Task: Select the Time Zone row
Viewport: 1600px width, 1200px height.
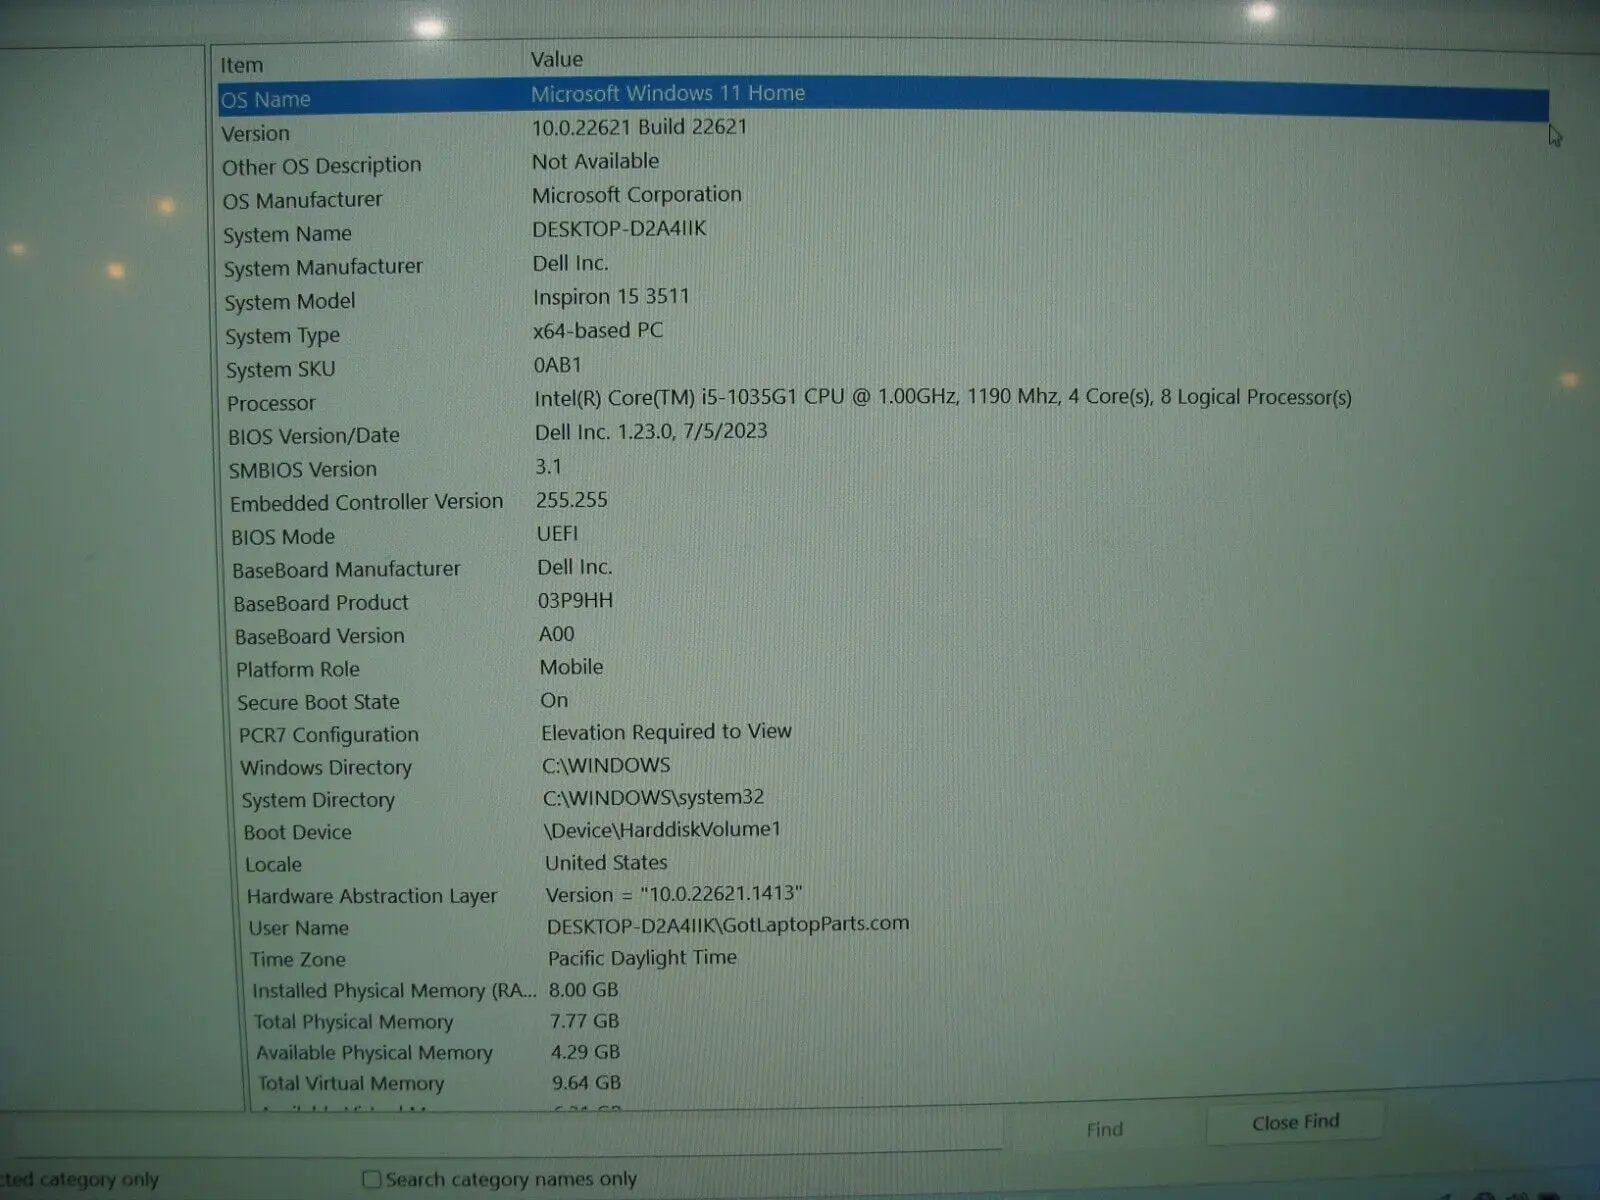Action: click(x=298, y=959)
